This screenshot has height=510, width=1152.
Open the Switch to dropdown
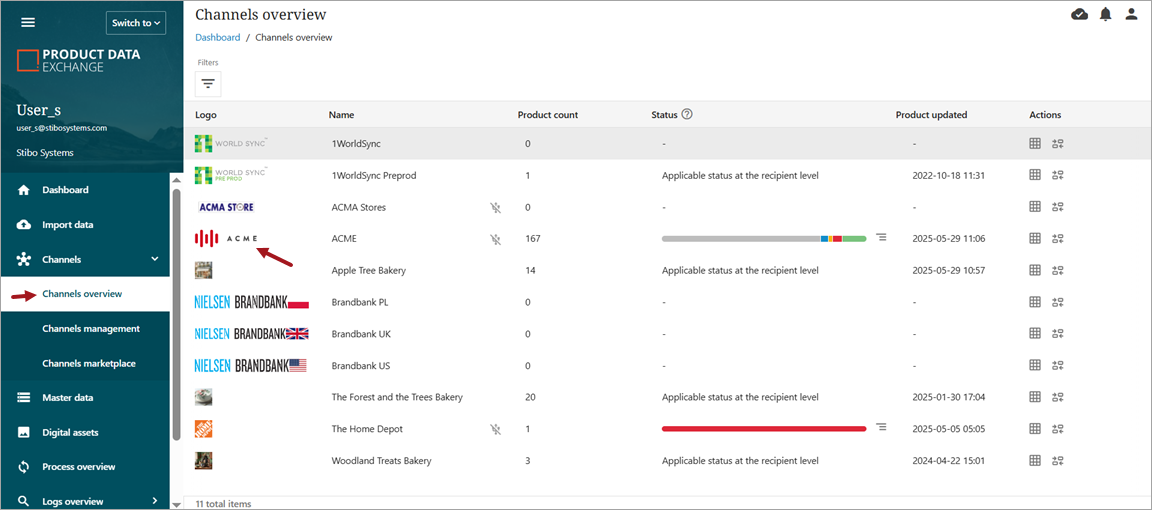coord(136,23)
